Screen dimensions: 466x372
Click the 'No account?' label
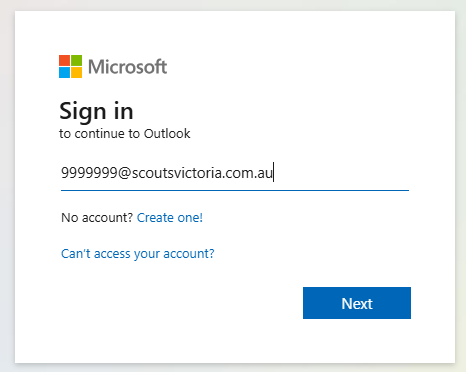click(97, 218)
